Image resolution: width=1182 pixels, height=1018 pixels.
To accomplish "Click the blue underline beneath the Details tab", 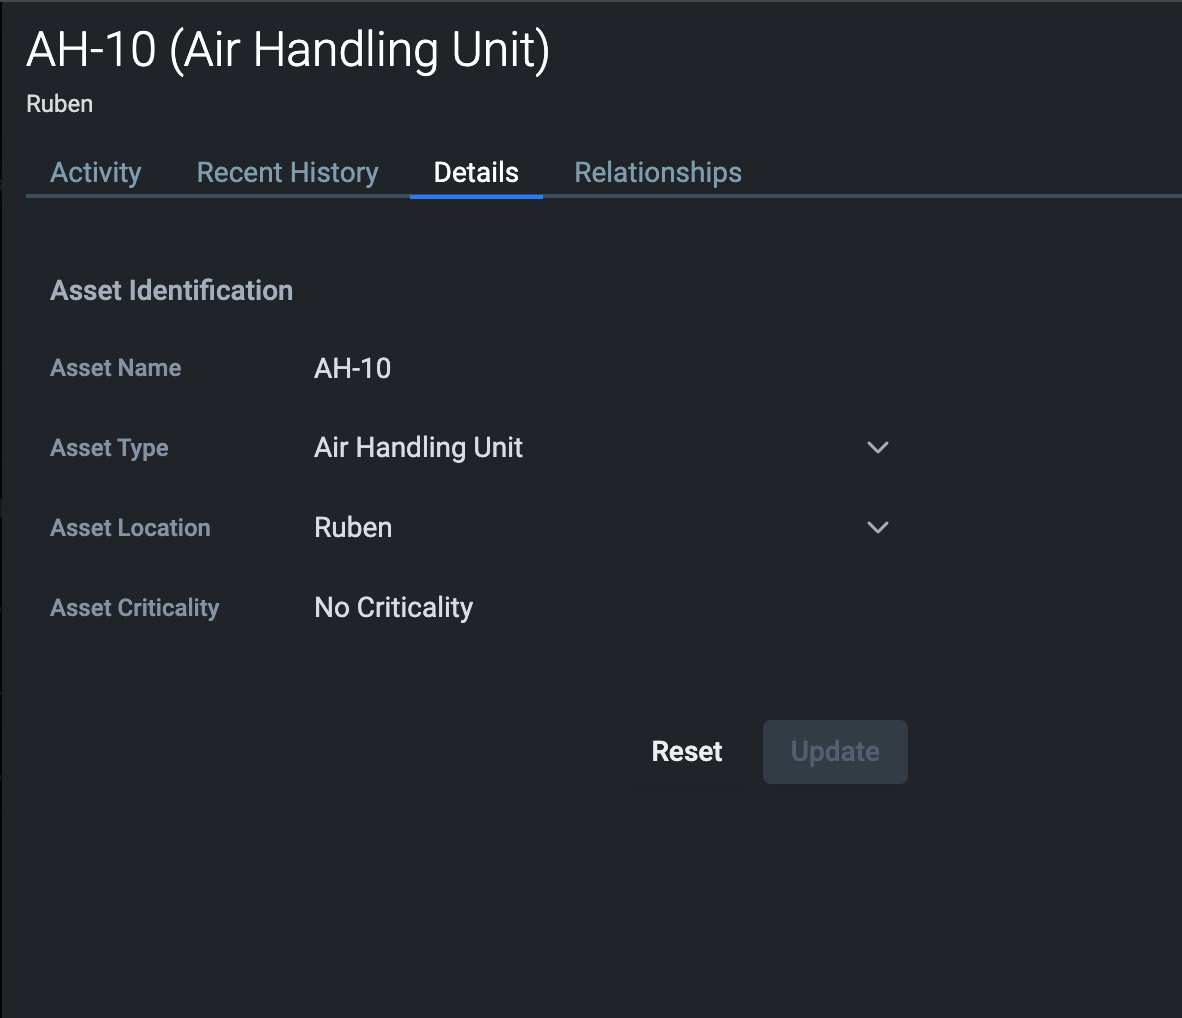I will (476, 197).
